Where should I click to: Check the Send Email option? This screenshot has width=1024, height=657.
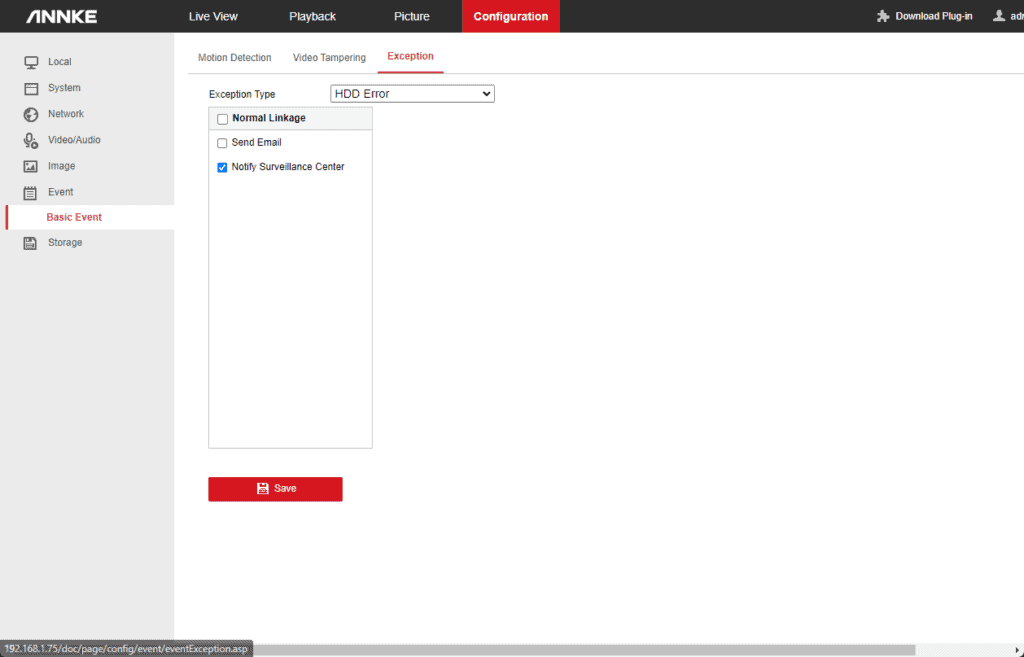click(x=222, y=143)
